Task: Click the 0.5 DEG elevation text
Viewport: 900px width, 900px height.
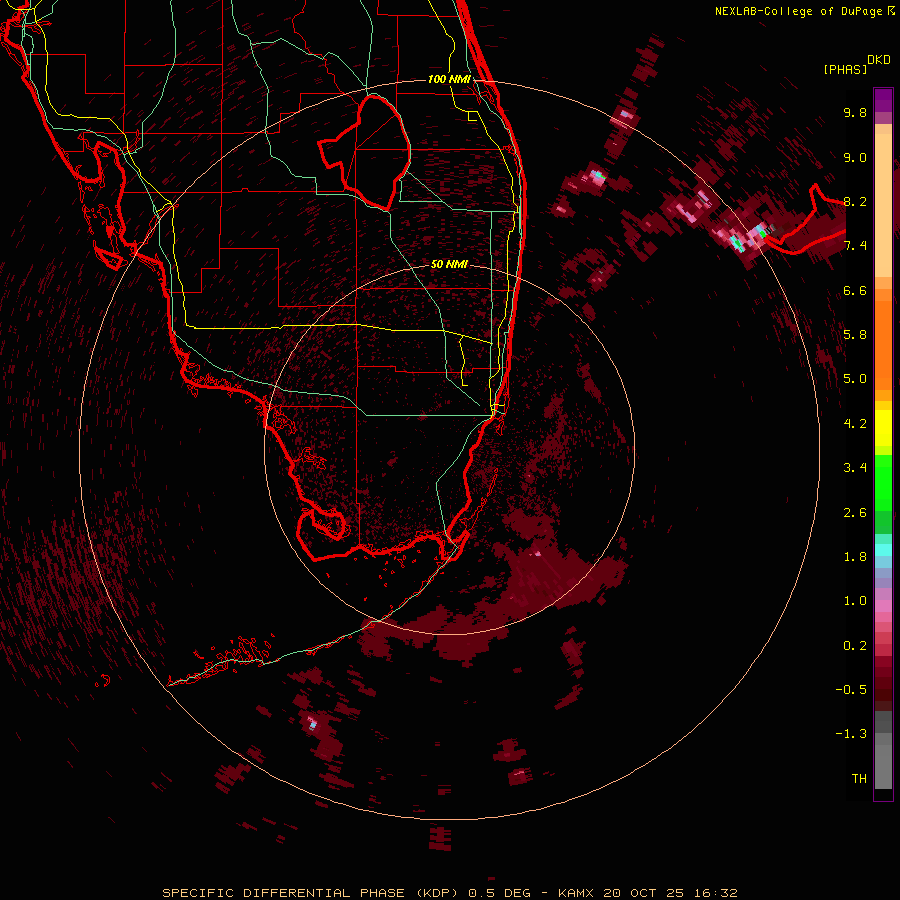Action: click(497, 893)
